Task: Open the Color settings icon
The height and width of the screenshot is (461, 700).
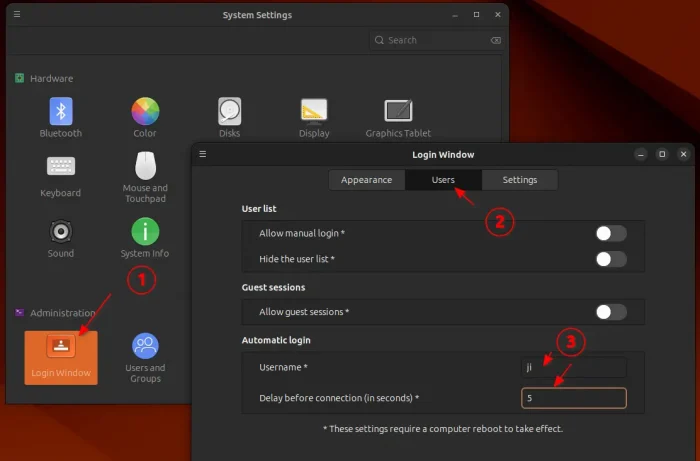Action: [145, 111]
